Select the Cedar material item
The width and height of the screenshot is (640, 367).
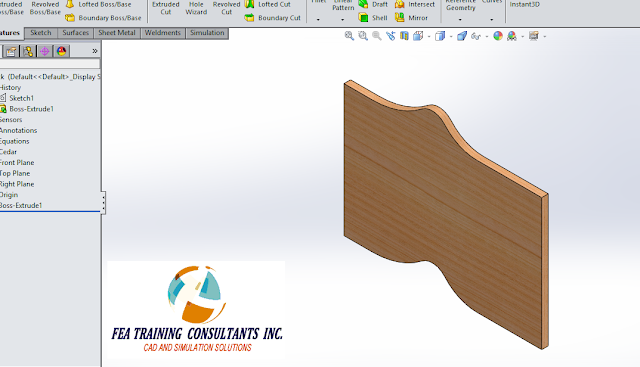9,152
